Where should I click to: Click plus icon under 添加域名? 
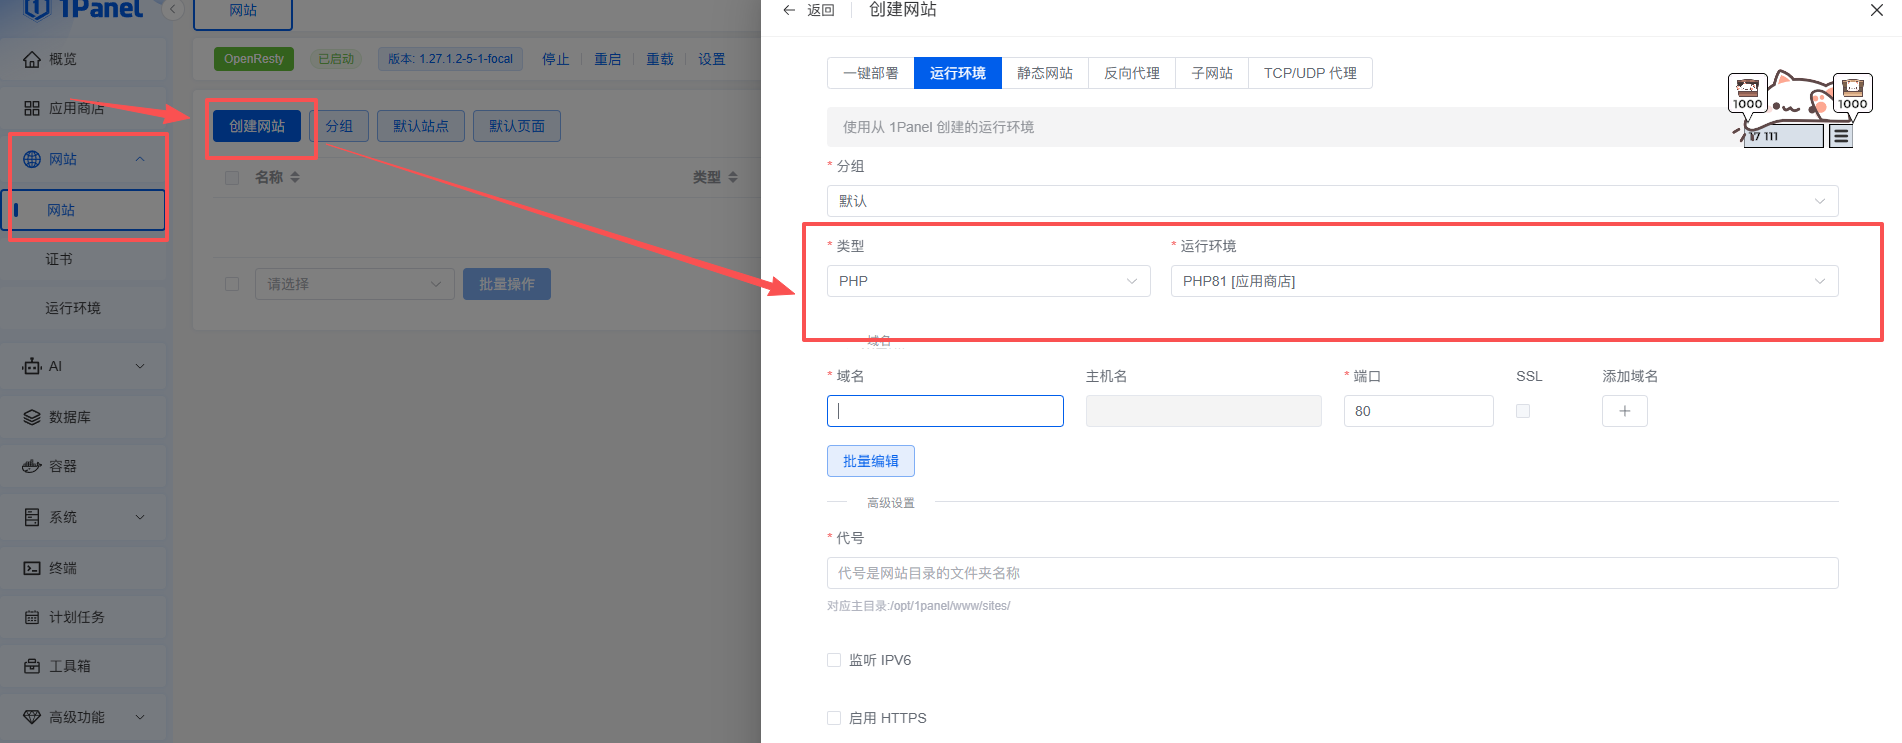(x=1624, y=411)
